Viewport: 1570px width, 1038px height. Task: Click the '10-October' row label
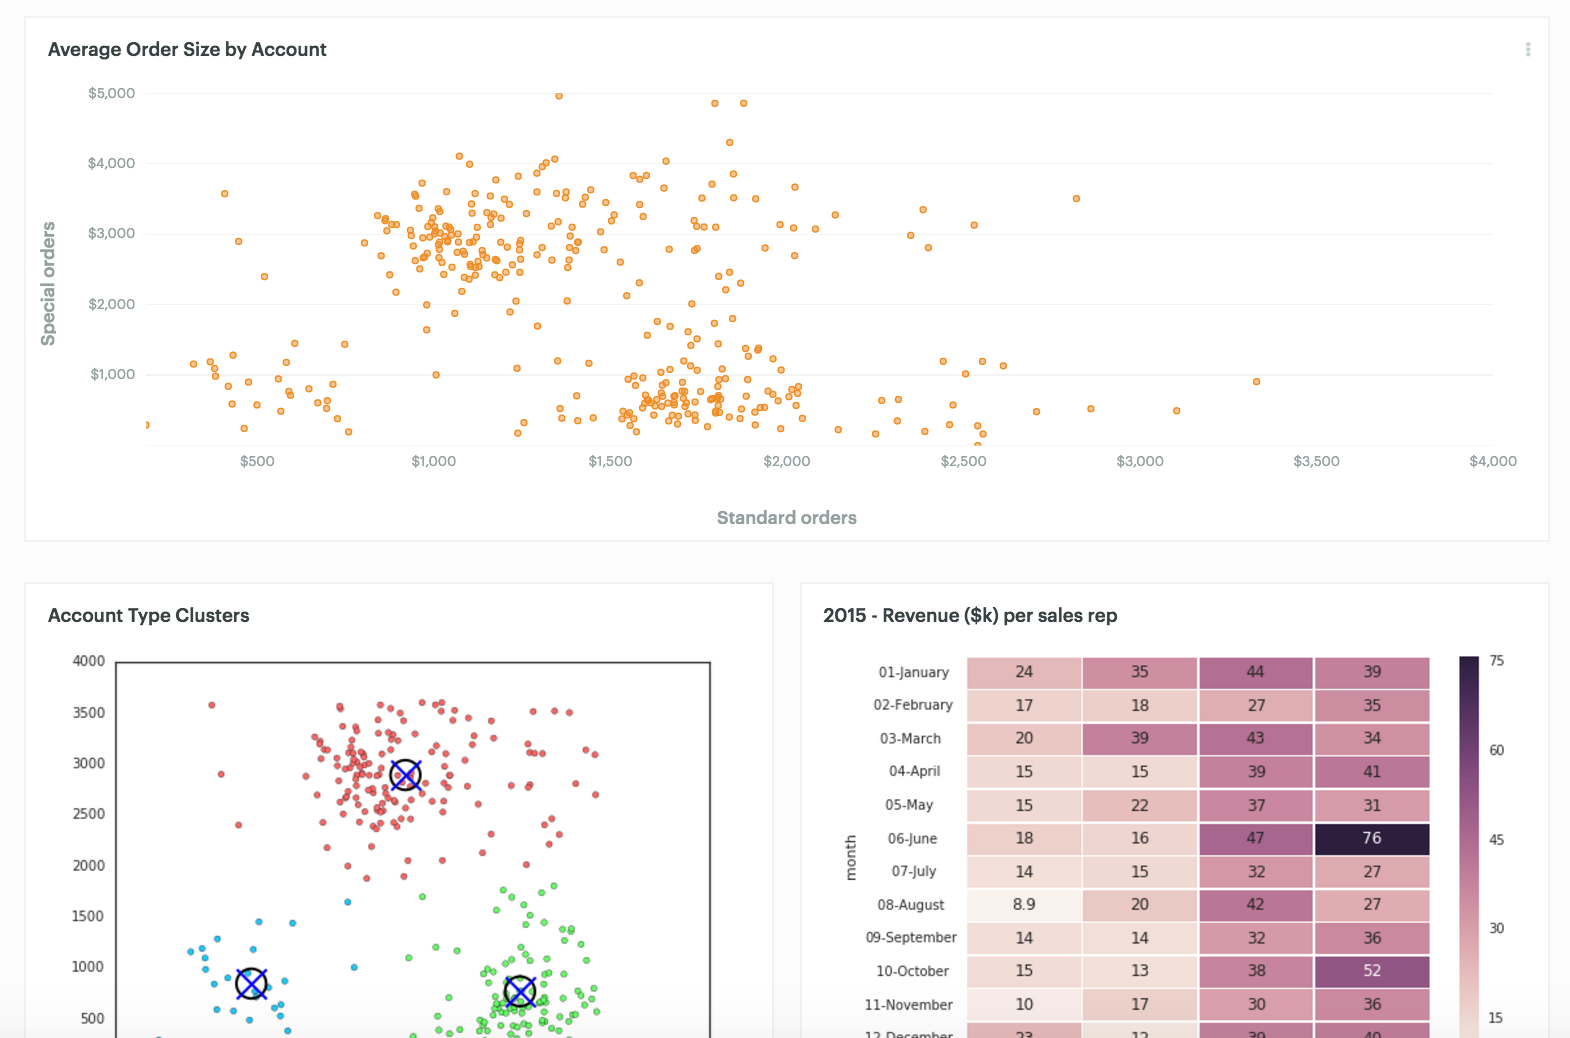[x=912, y=971]
